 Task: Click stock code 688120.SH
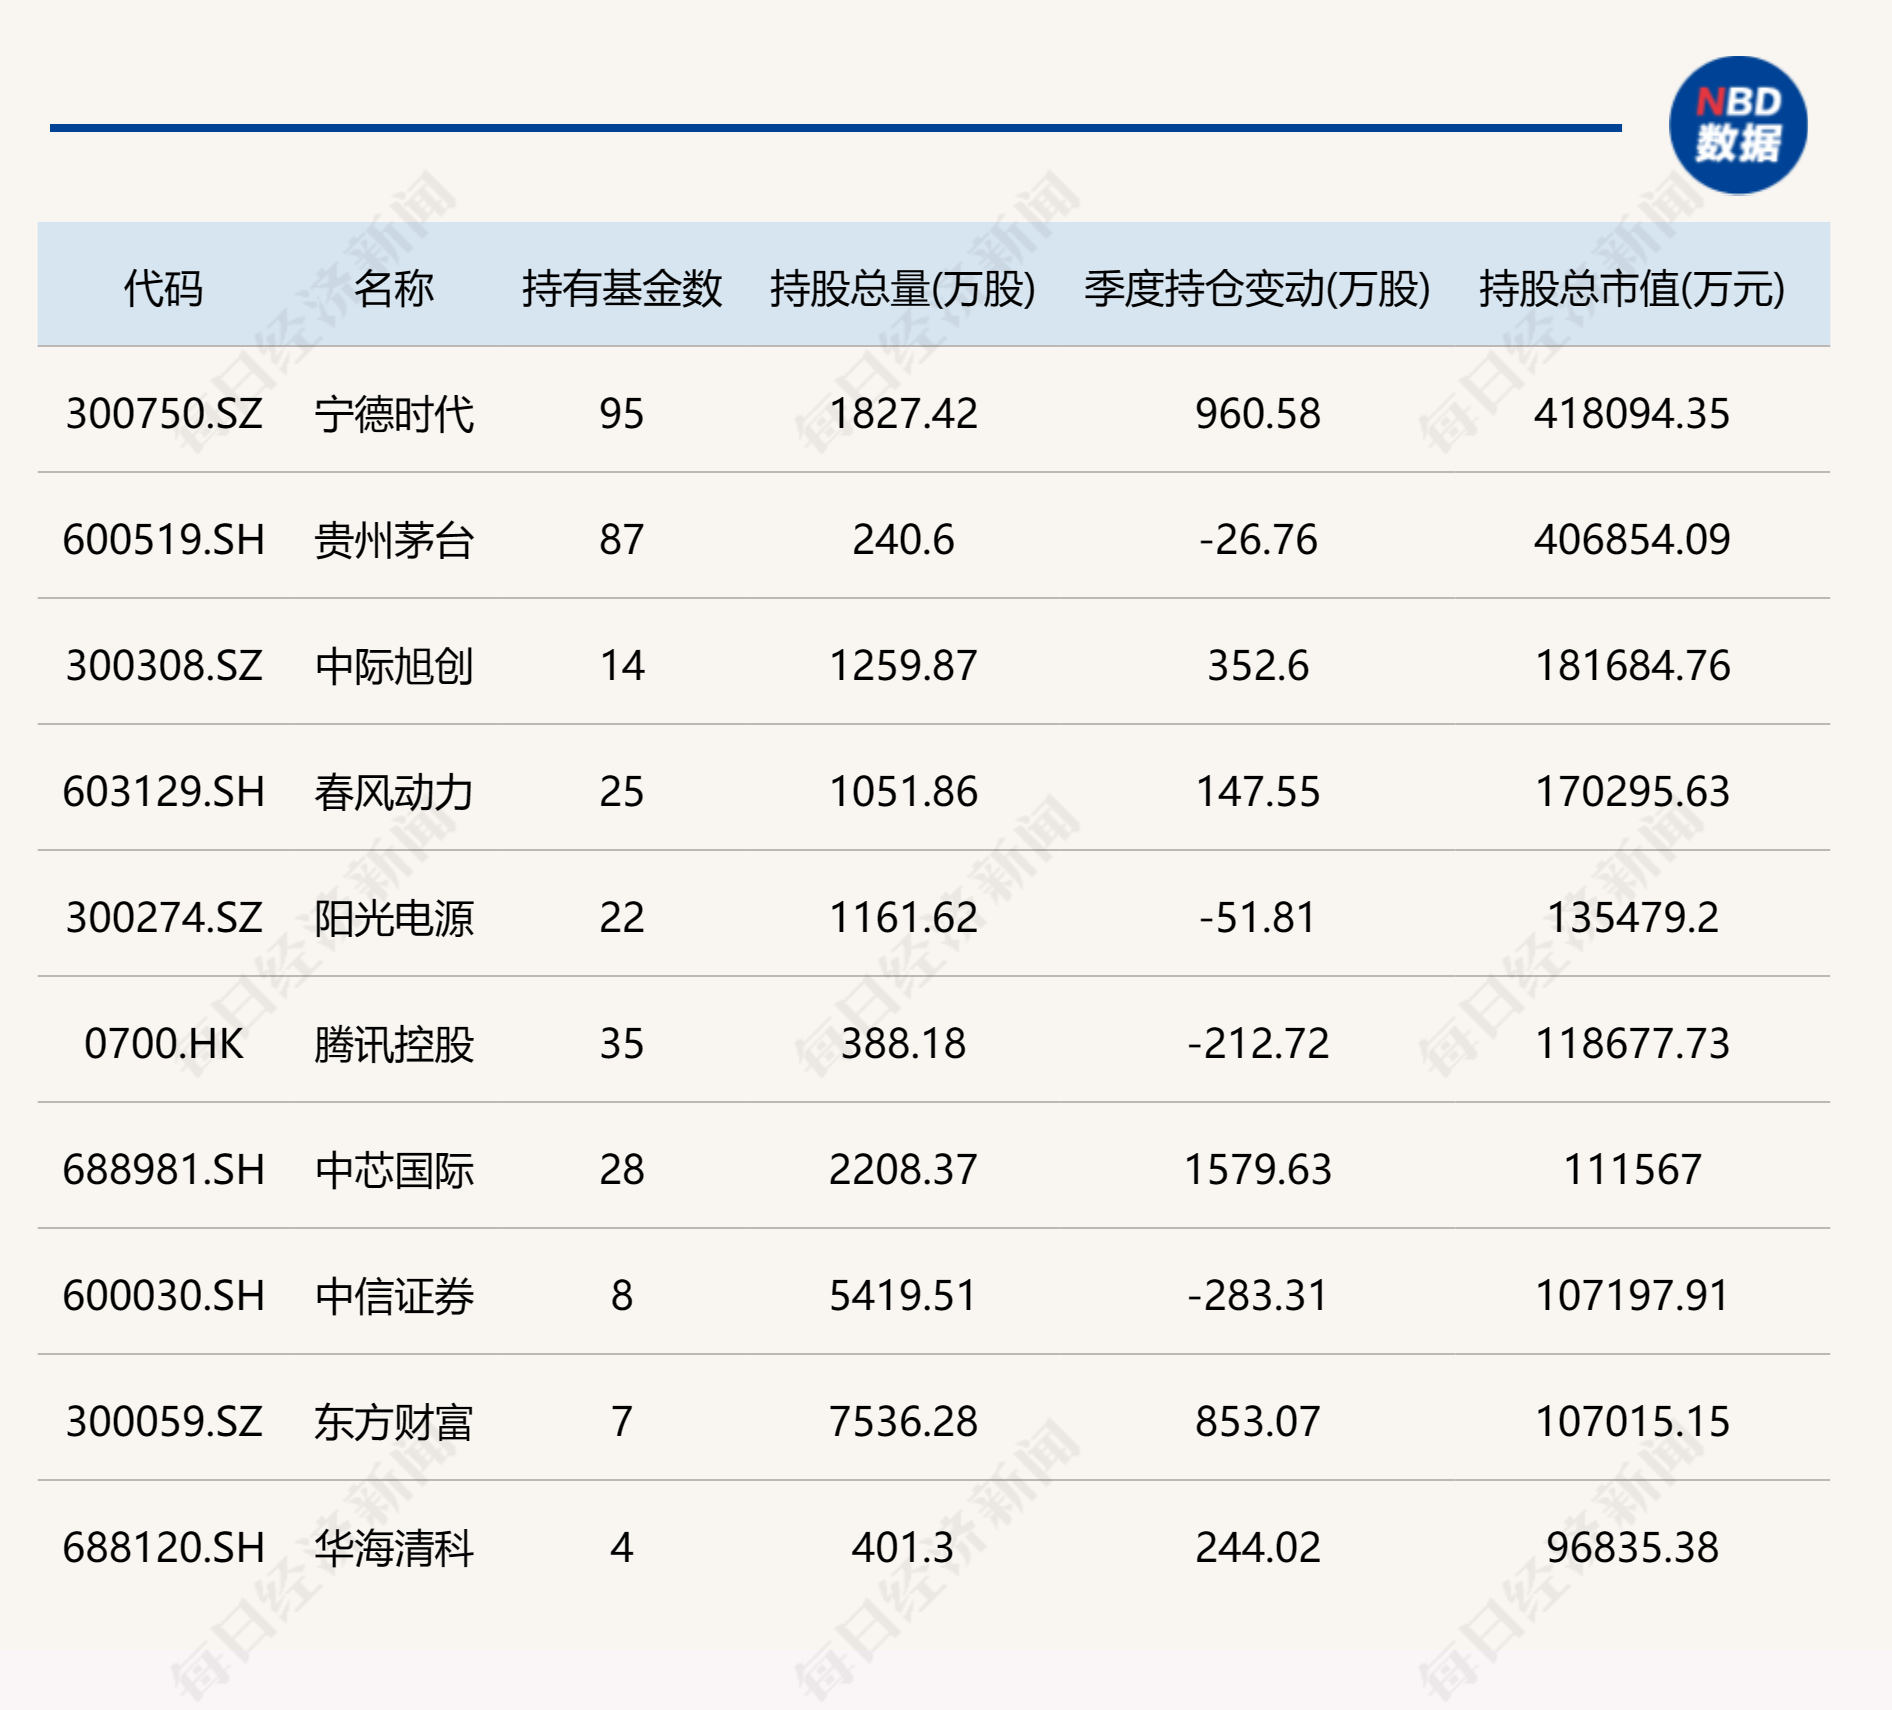(164, 1548)
